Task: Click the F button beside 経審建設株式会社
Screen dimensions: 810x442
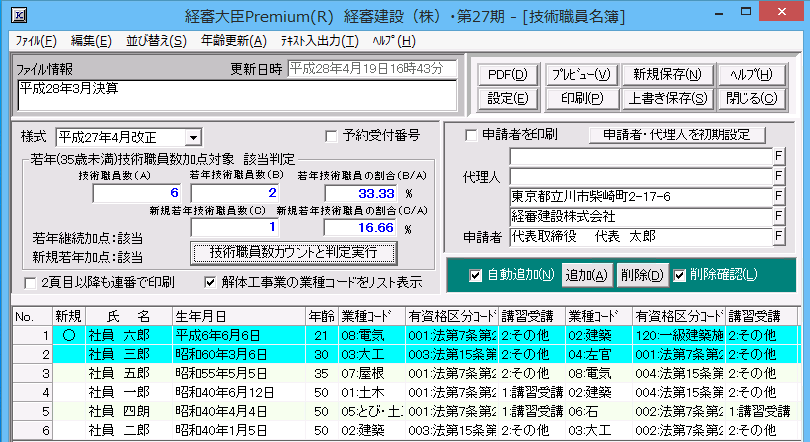Action: coord(779,215)
